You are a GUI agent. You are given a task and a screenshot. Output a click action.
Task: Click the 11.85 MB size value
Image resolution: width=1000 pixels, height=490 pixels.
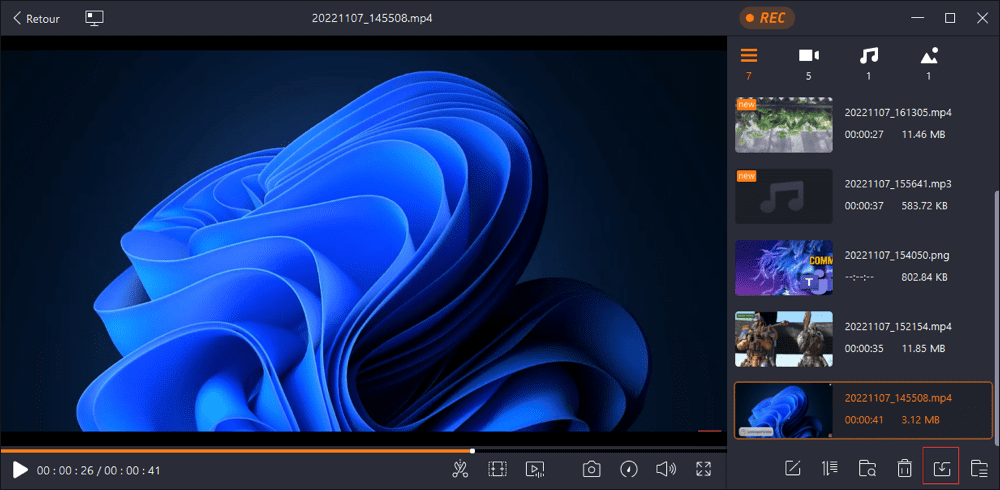pos(923,349)
